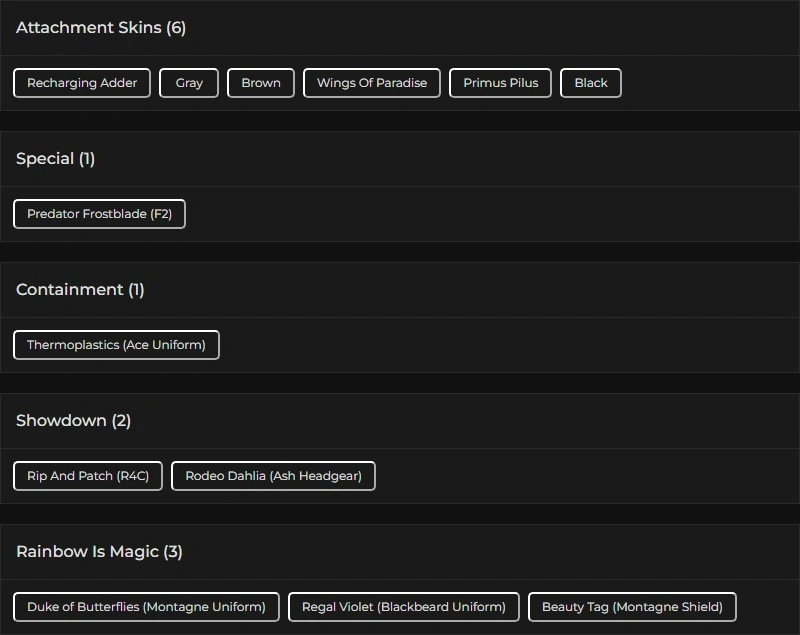Click Regal Violet (Blackbeard Uniform) tag

point(404,607)
